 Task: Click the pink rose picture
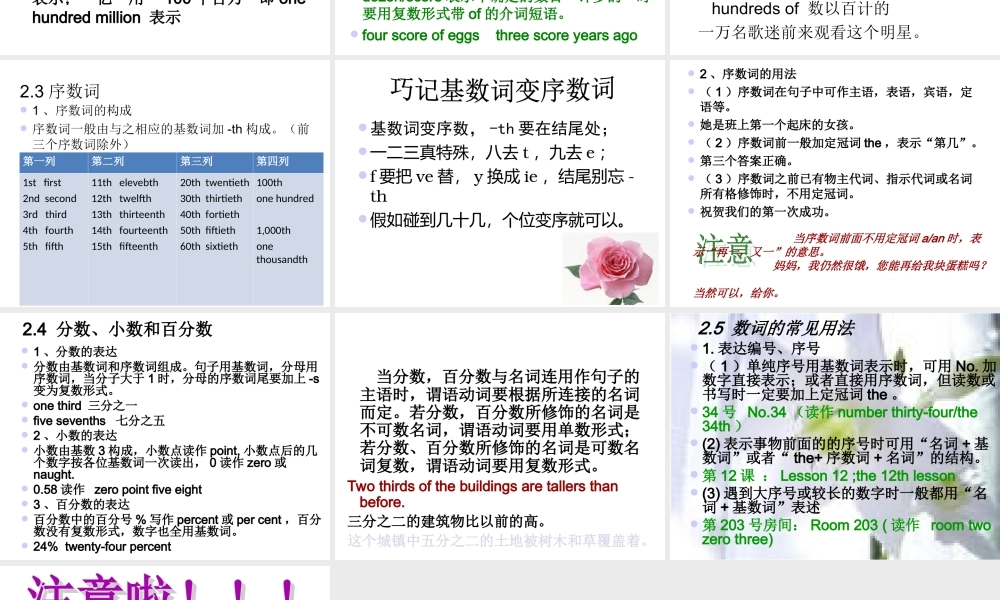(x=610, y=268)
